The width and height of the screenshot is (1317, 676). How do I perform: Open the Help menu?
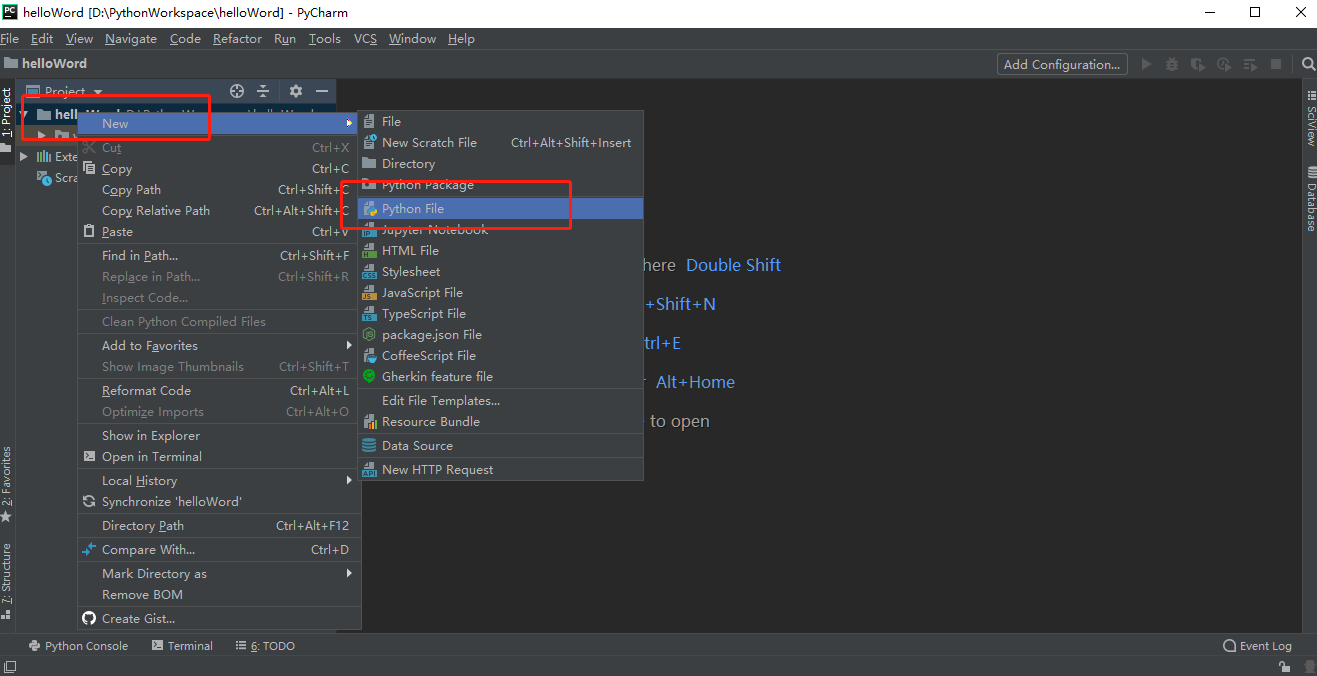[x=461, y=38]
